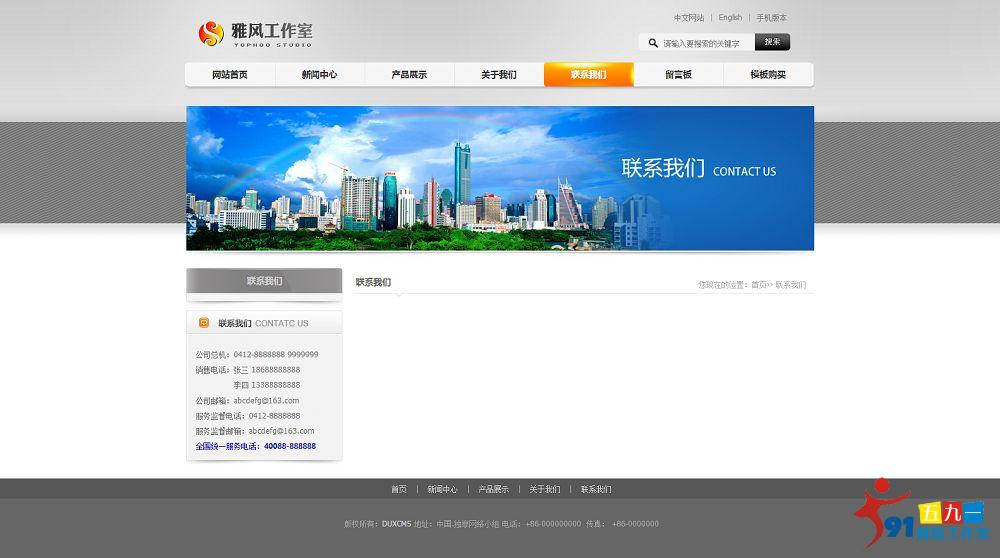Image resolution: width=1000 pixels, height=558 pixels.
Task: Click the 服务监督电话 0412-8888888 line
Action: tap(247, 416)
